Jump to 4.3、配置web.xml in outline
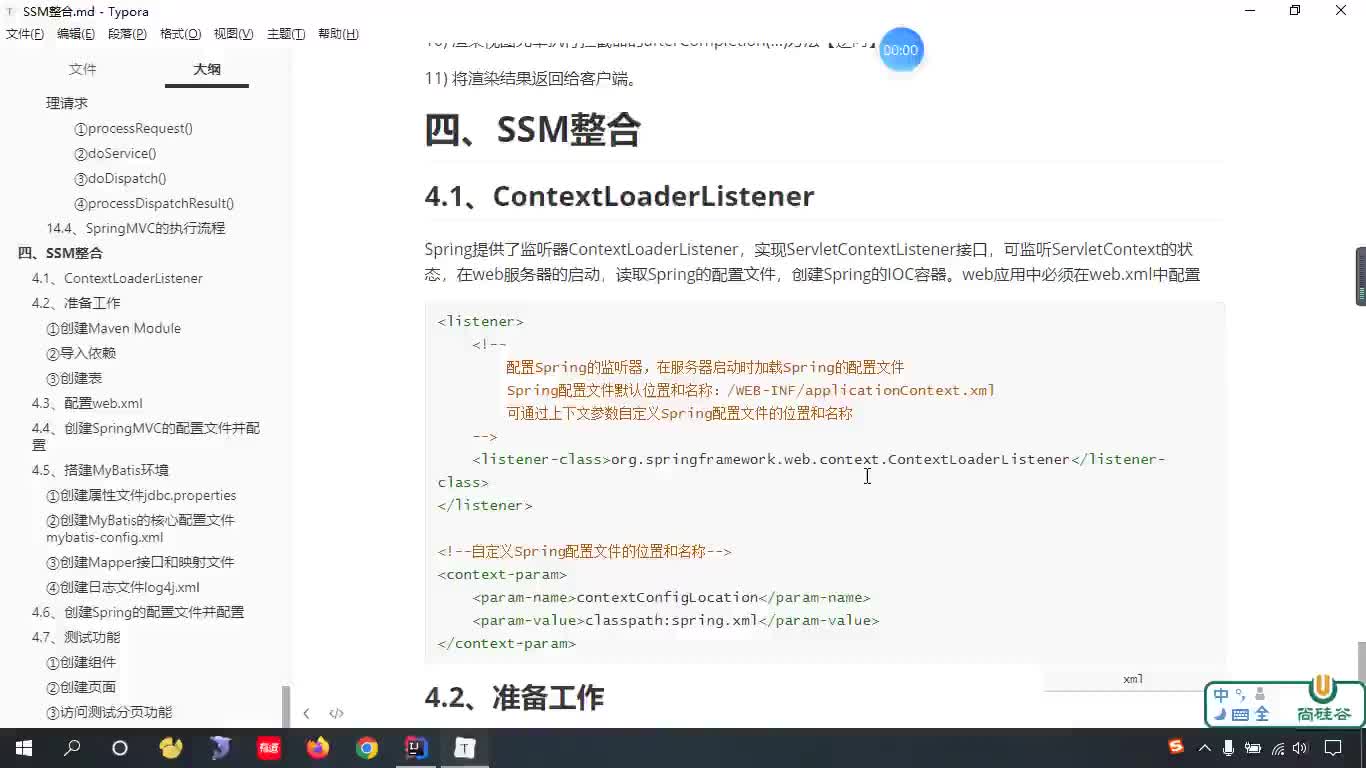This screenshot has width=1366, height=768. 87,403
